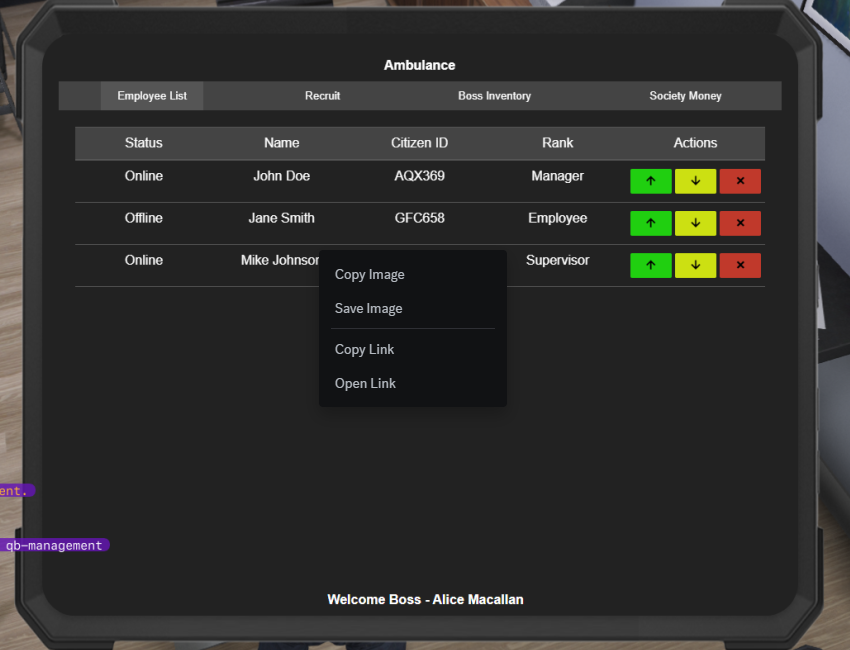Choose Open Link from context menu
850x650 pixels.
coord(366,384)
